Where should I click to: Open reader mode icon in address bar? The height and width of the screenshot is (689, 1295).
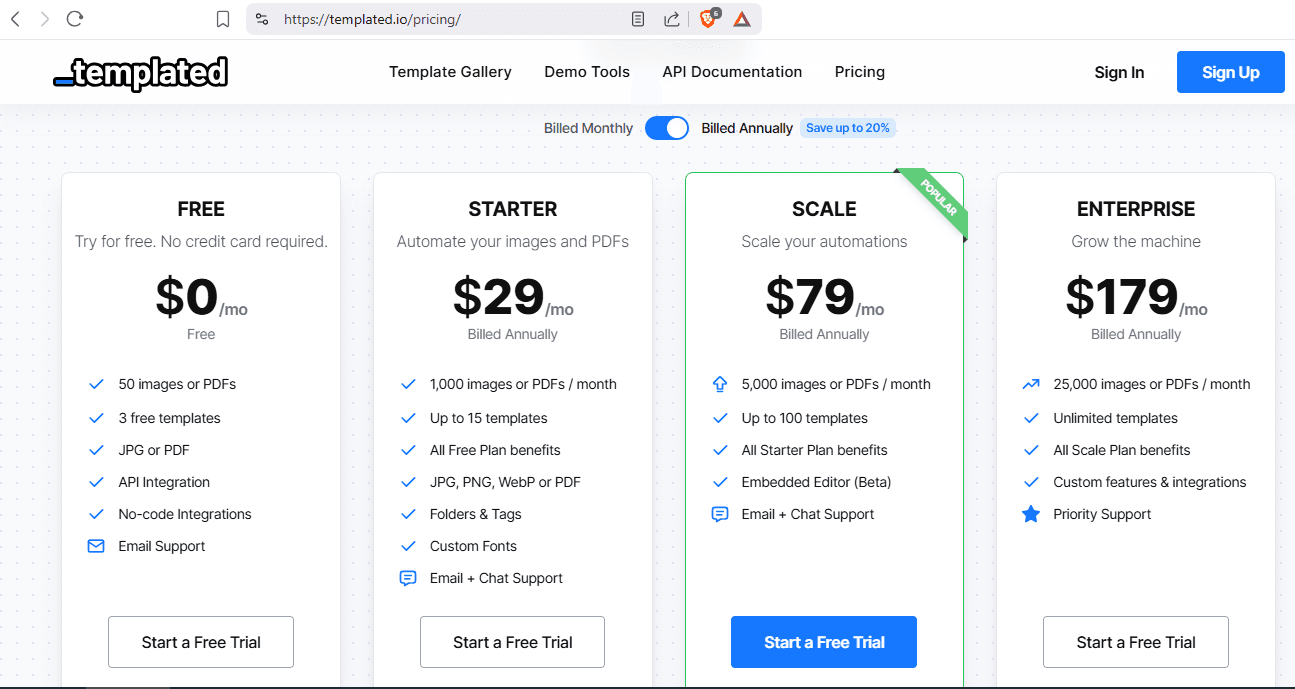(x=638, y=19)
